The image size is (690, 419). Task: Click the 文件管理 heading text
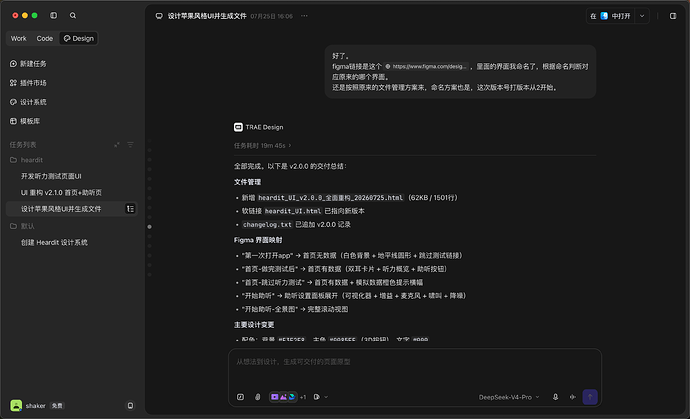247,182
